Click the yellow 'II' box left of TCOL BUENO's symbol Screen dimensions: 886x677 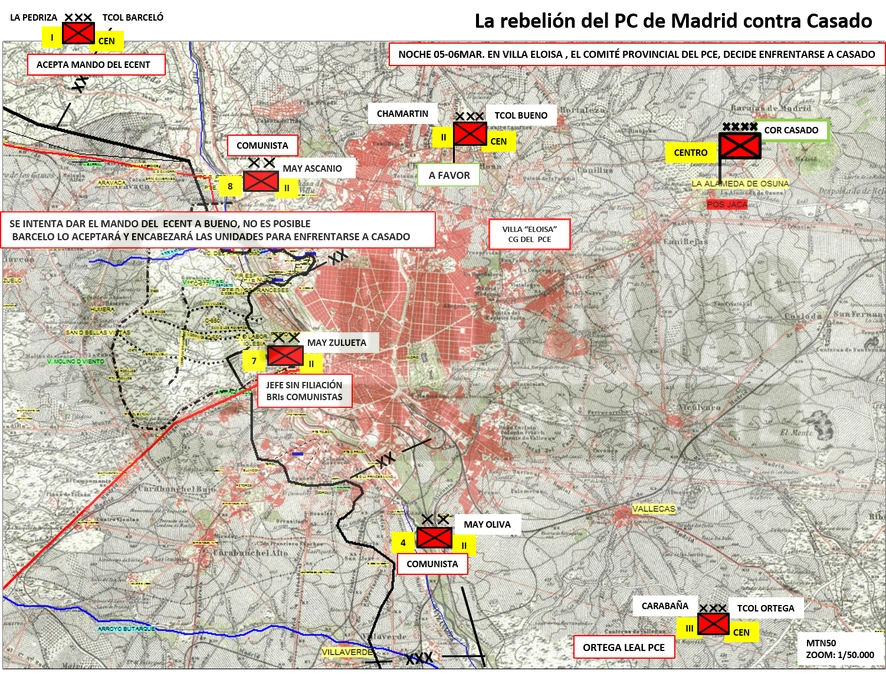(x=444, y=137)
